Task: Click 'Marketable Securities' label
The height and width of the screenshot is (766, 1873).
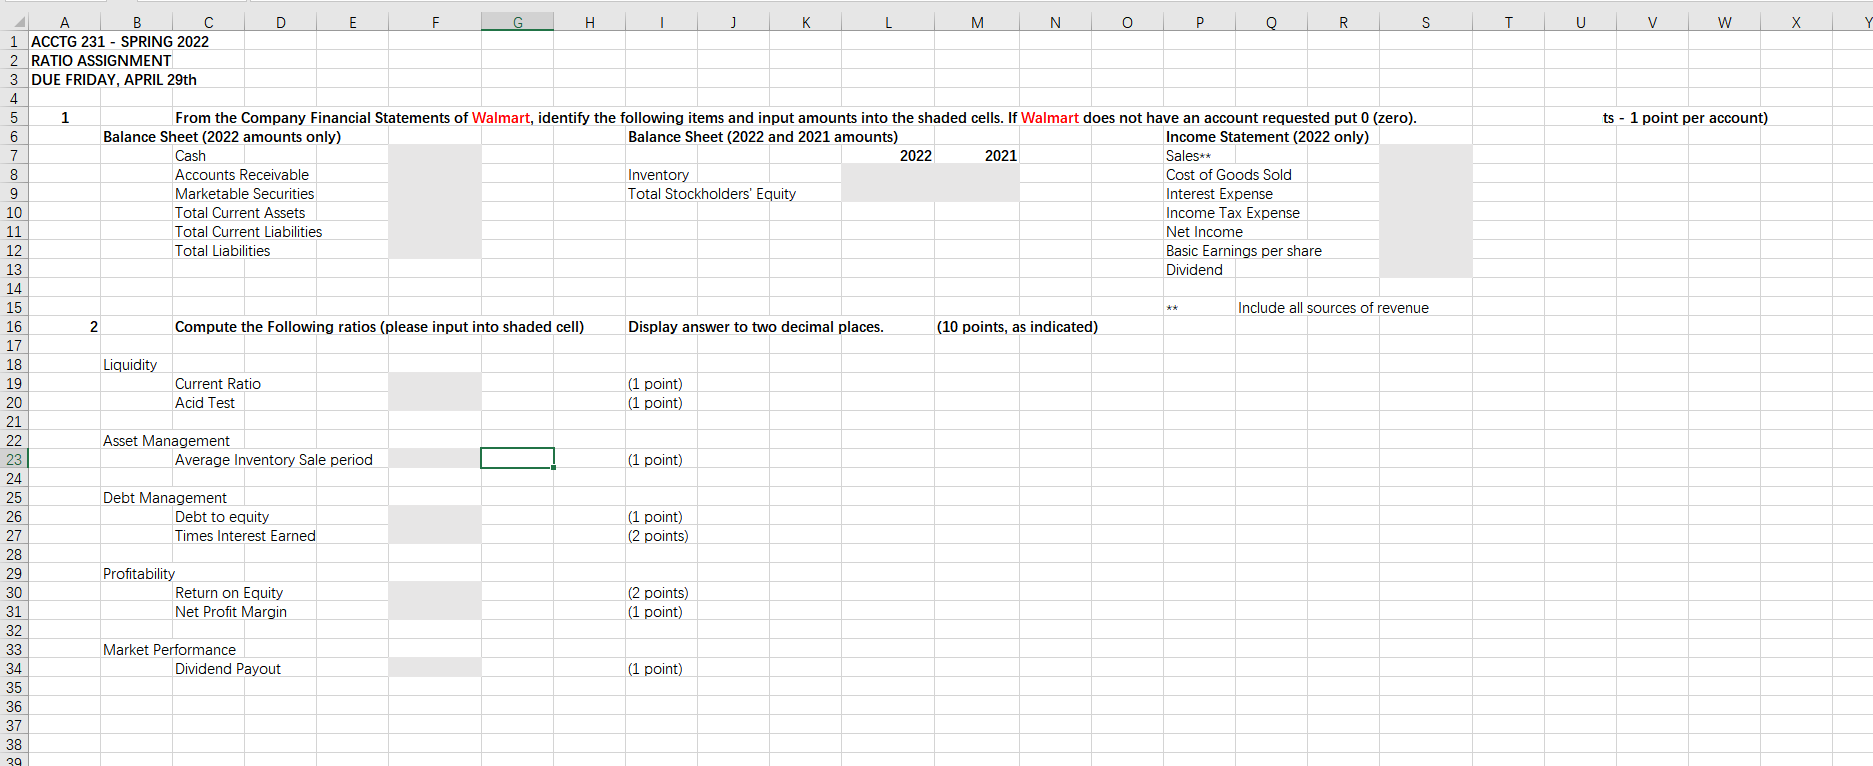Action: coord(244,193)
